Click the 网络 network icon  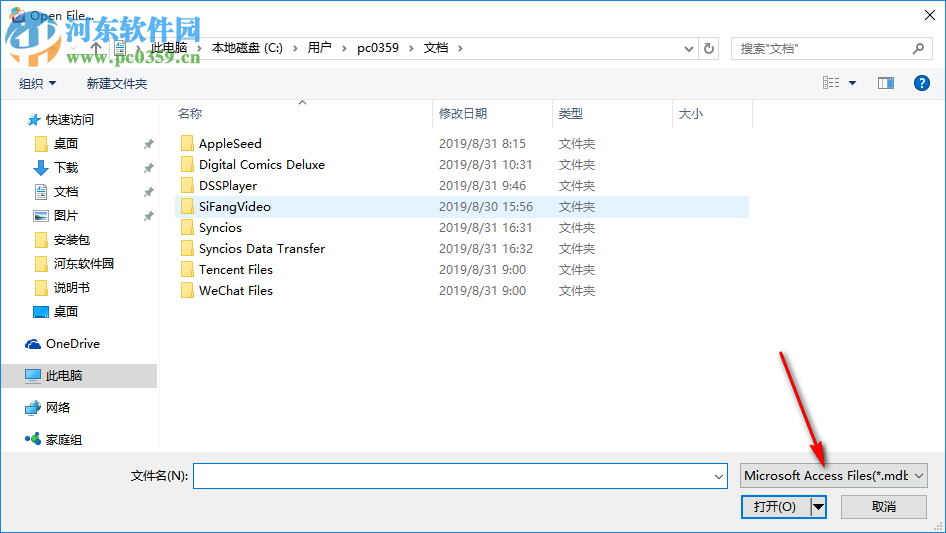[x=33, y=408]
